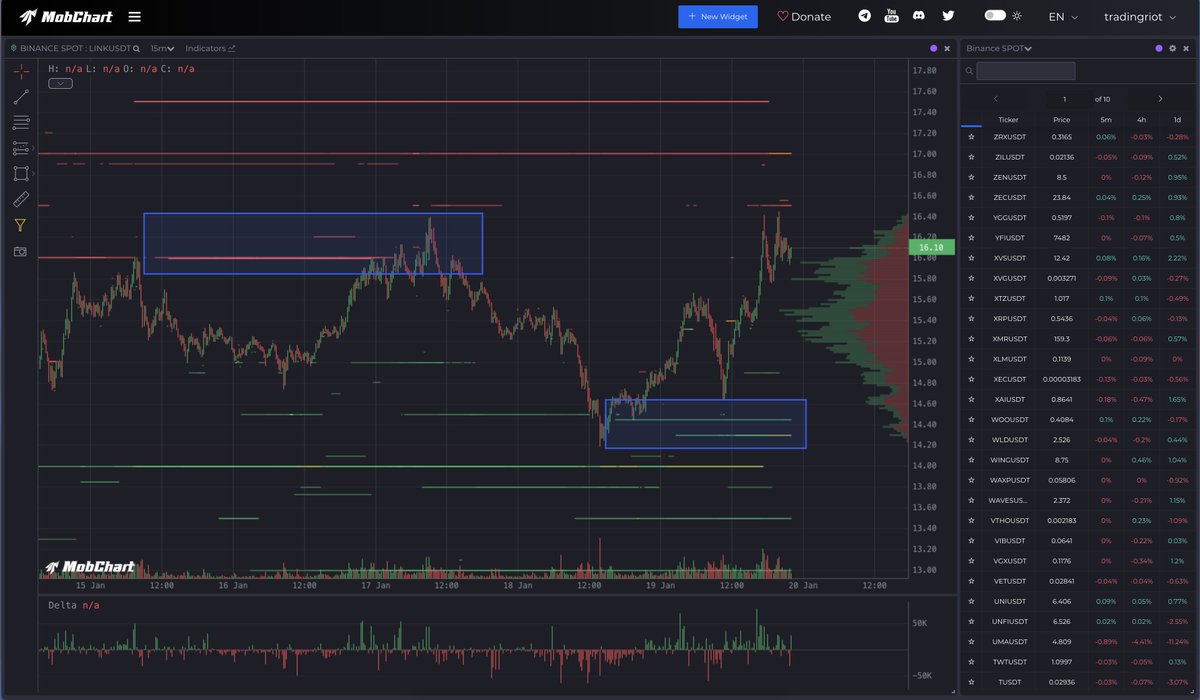Open the hamburger menu next to MobChart
The image size is (1200, 700).
(x=133, y=16)
